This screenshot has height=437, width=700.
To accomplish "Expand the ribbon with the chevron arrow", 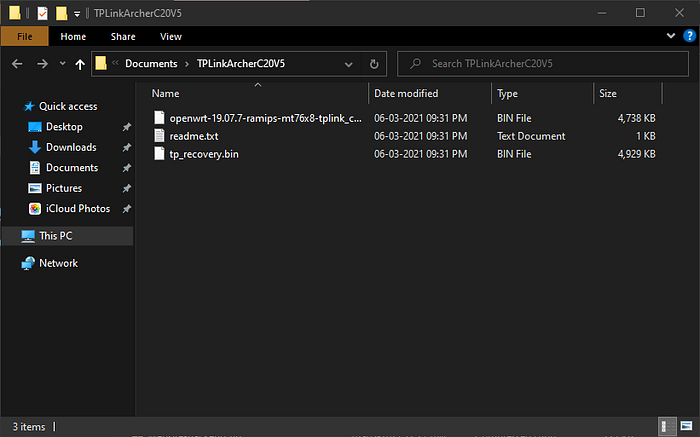I will [671, 36].
